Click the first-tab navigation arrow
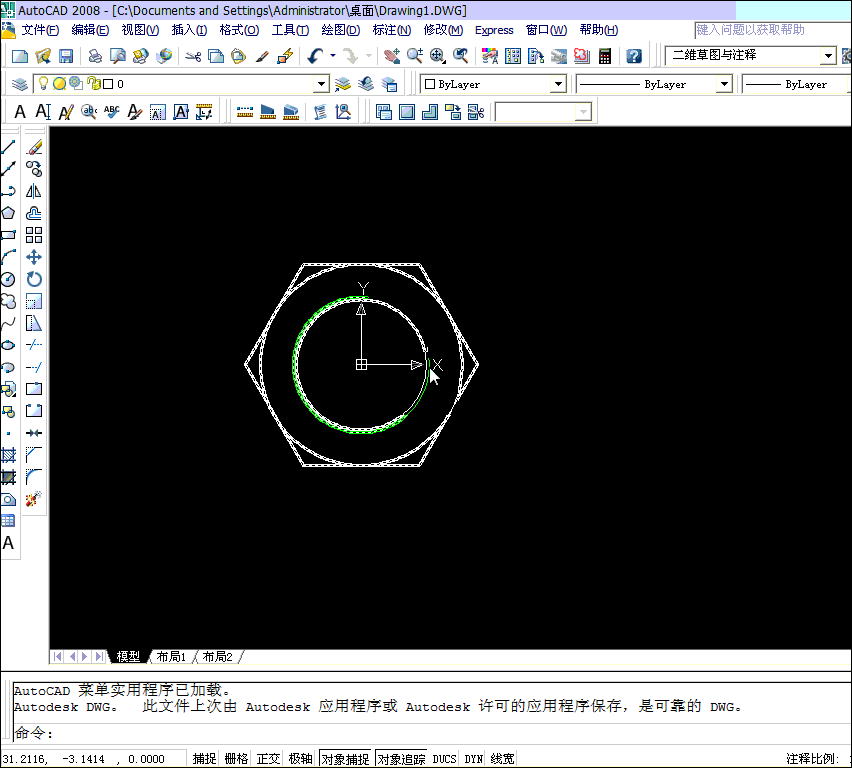The image size is (852, 768). pos(58,657)
